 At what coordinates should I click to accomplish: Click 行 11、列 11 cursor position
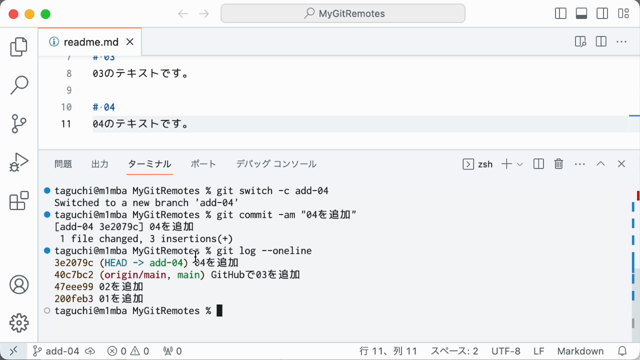[x=388, y=351]
